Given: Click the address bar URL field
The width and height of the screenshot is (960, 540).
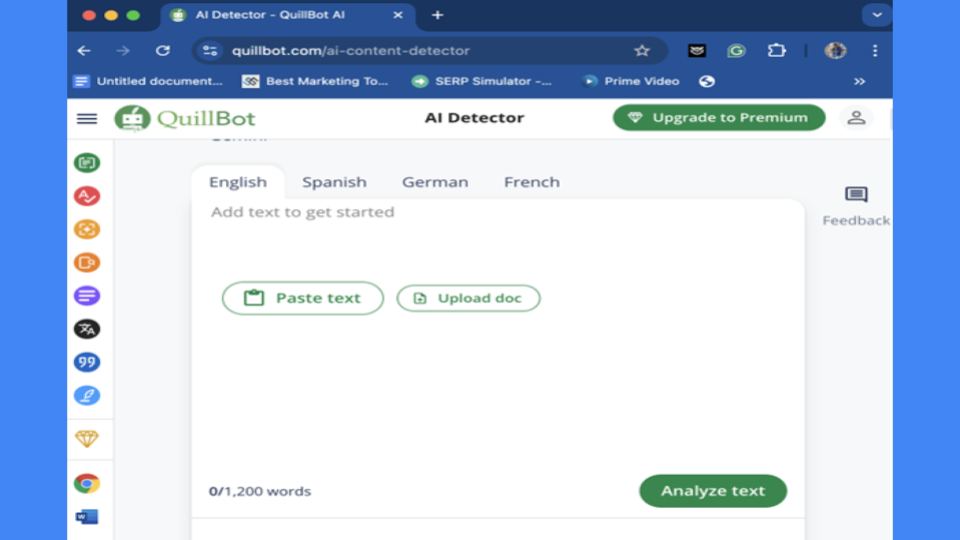Looking at the screenshot, I should point(429,51).
